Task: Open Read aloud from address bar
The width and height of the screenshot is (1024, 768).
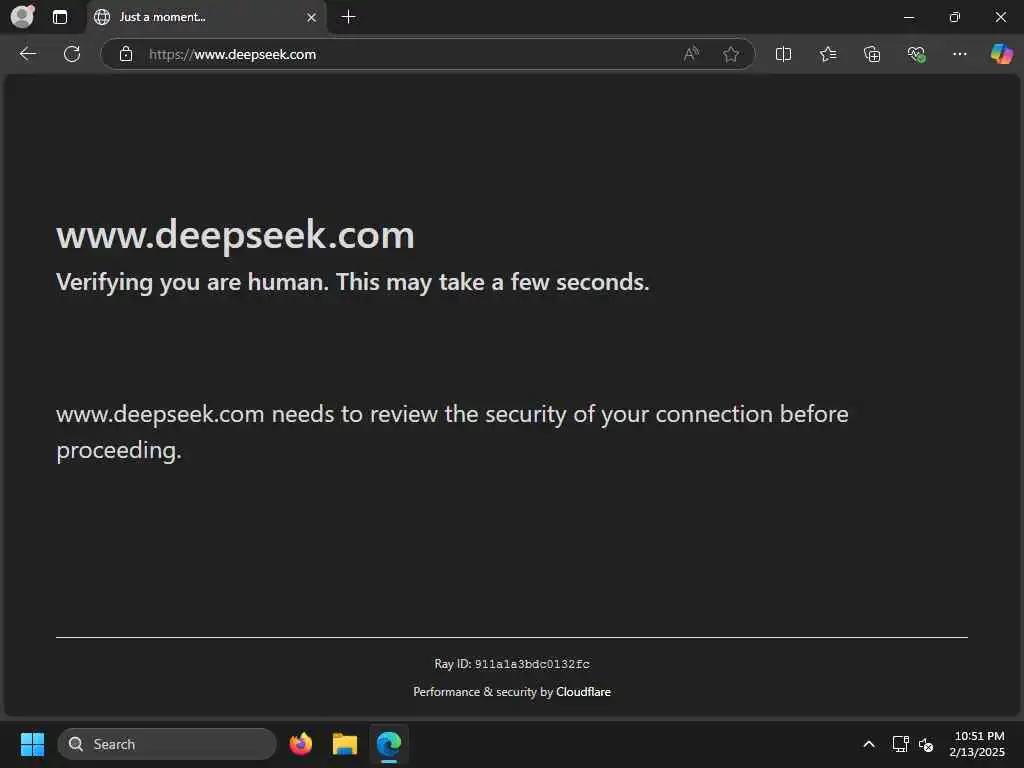Action: [691, 54]
